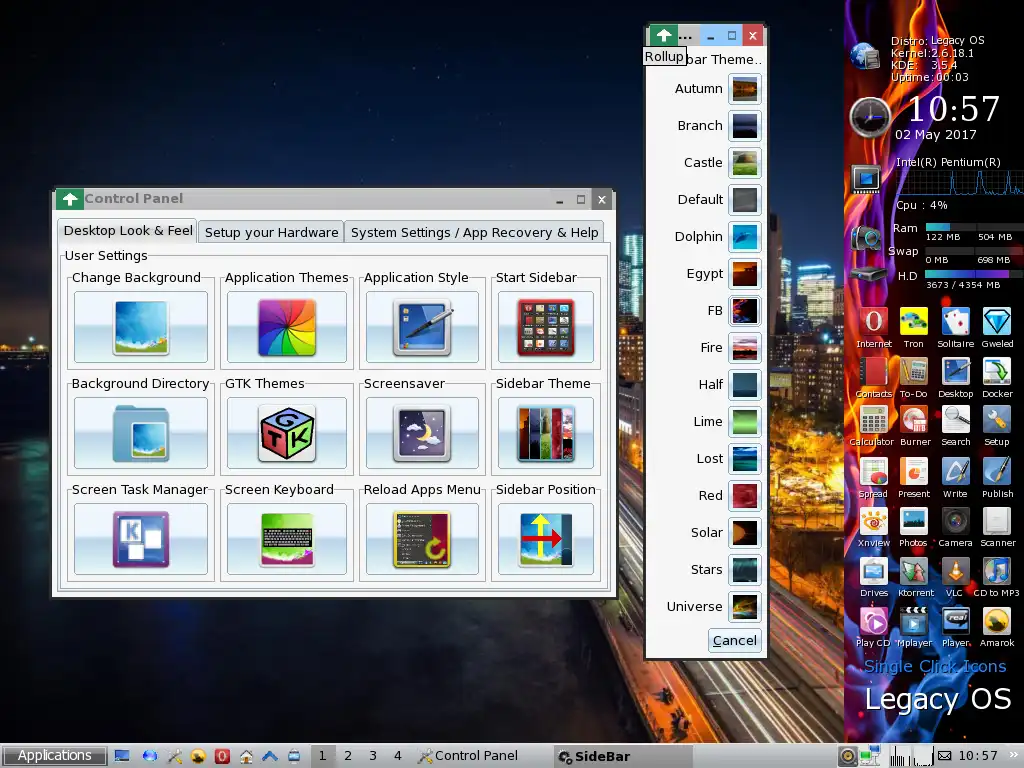
Task: Click the Start Sidebar icon
Action: click(x=546, y=327)
